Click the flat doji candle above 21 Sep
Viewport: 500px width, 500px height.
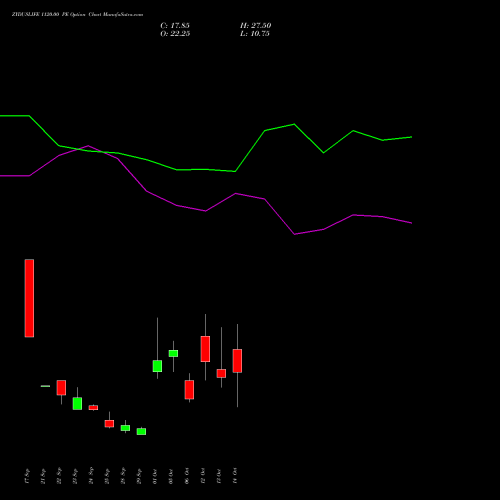pos(45,386)
